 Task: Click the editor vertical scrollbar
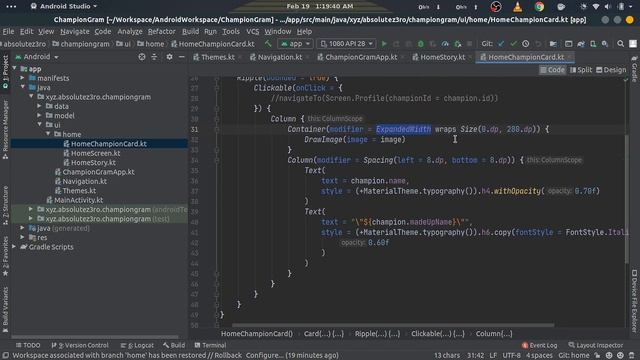[627, 199]
